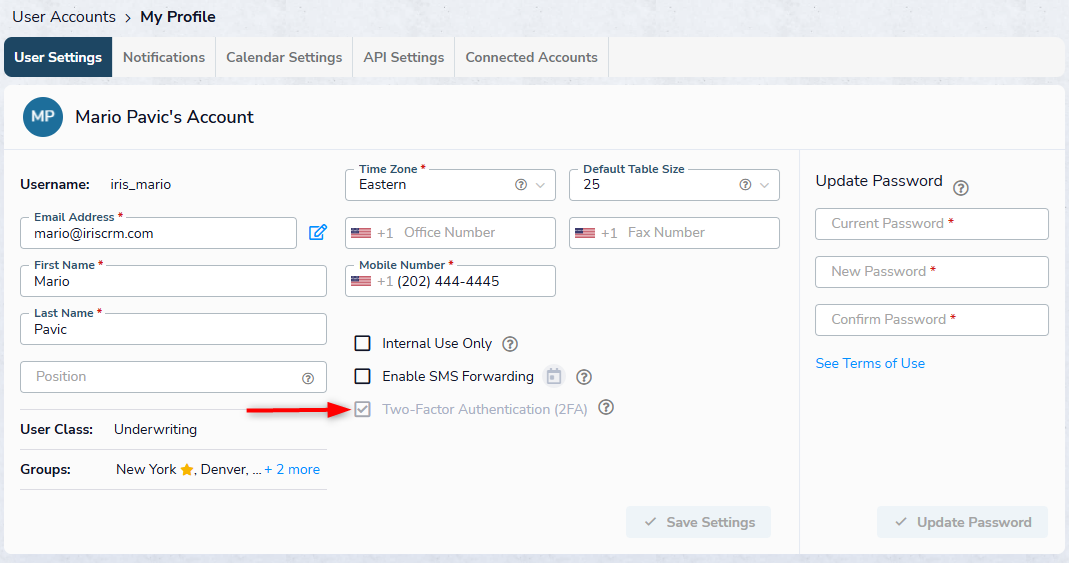Click help icon beside Internal Use Only

point(510,344)
